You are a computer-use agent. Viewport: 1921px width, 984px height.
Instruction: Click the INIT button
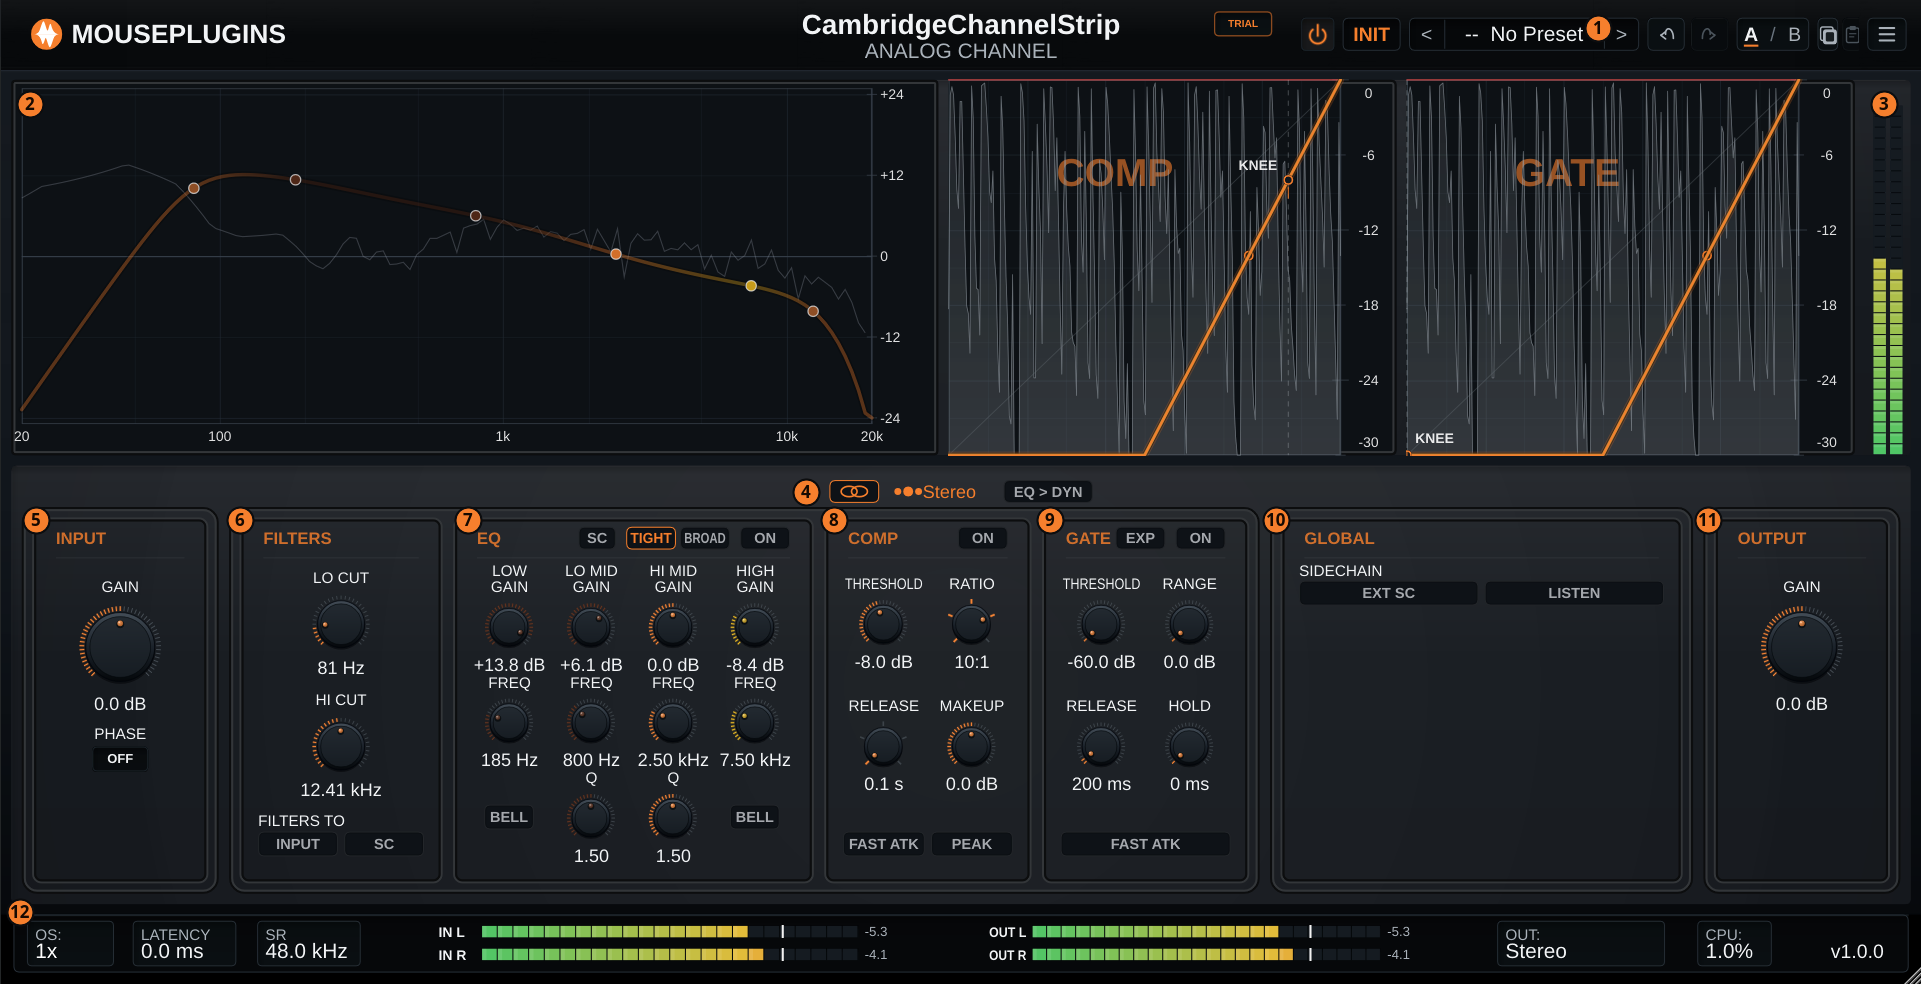coord(1371,35)
